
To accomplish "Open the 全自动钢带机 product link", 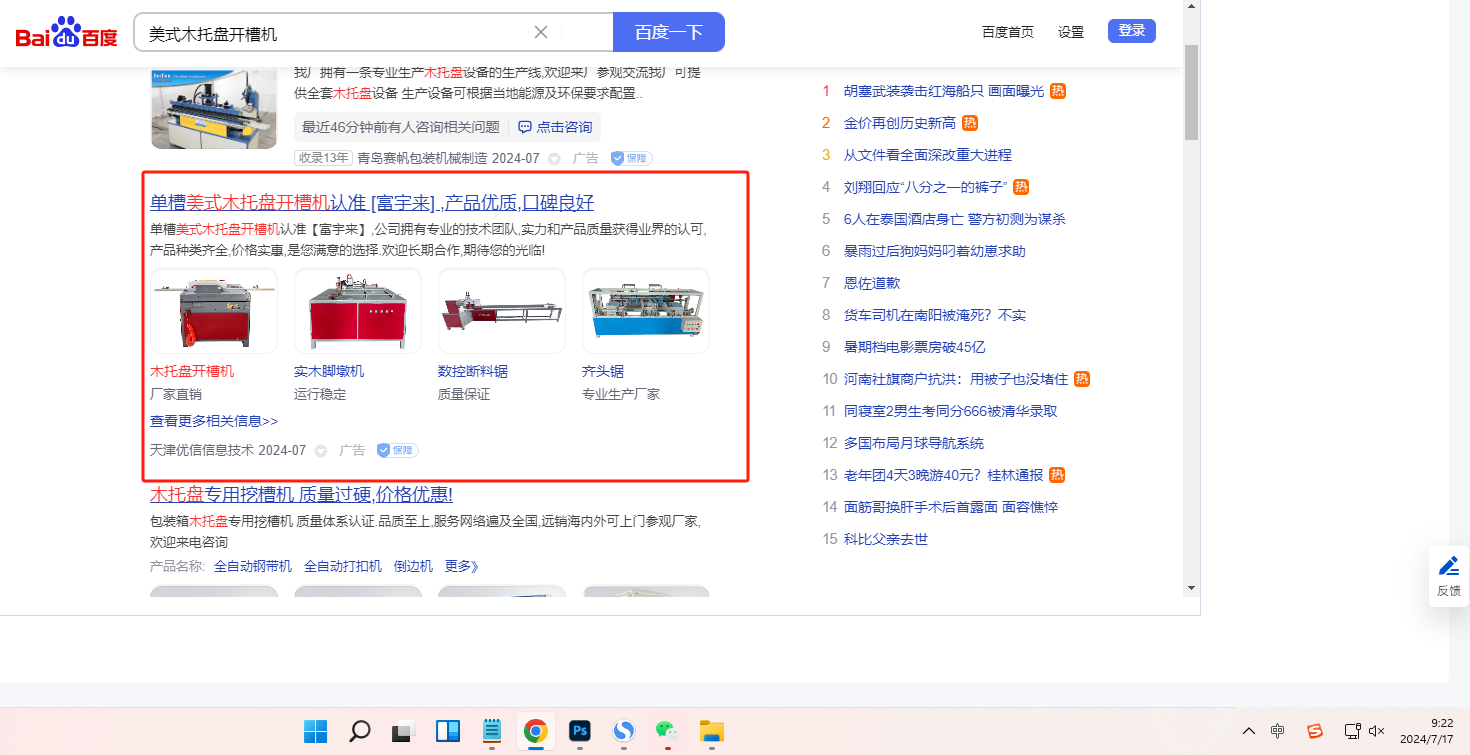I will pyautogui.click(x=253, y=566).
